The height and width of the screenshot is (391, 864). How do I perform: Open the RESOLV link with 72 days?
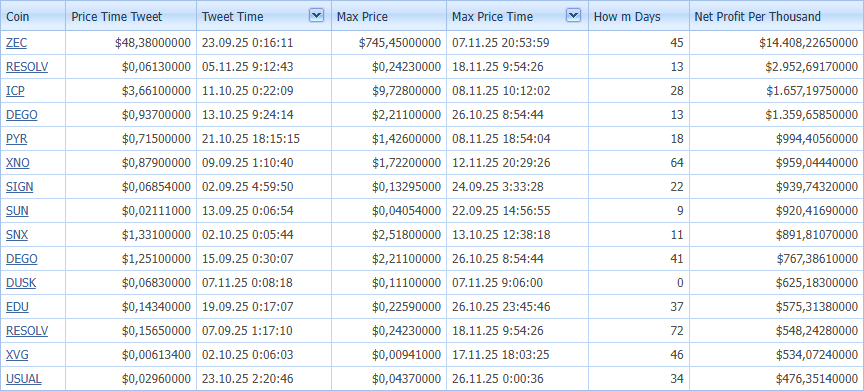(x=27, y=330)
